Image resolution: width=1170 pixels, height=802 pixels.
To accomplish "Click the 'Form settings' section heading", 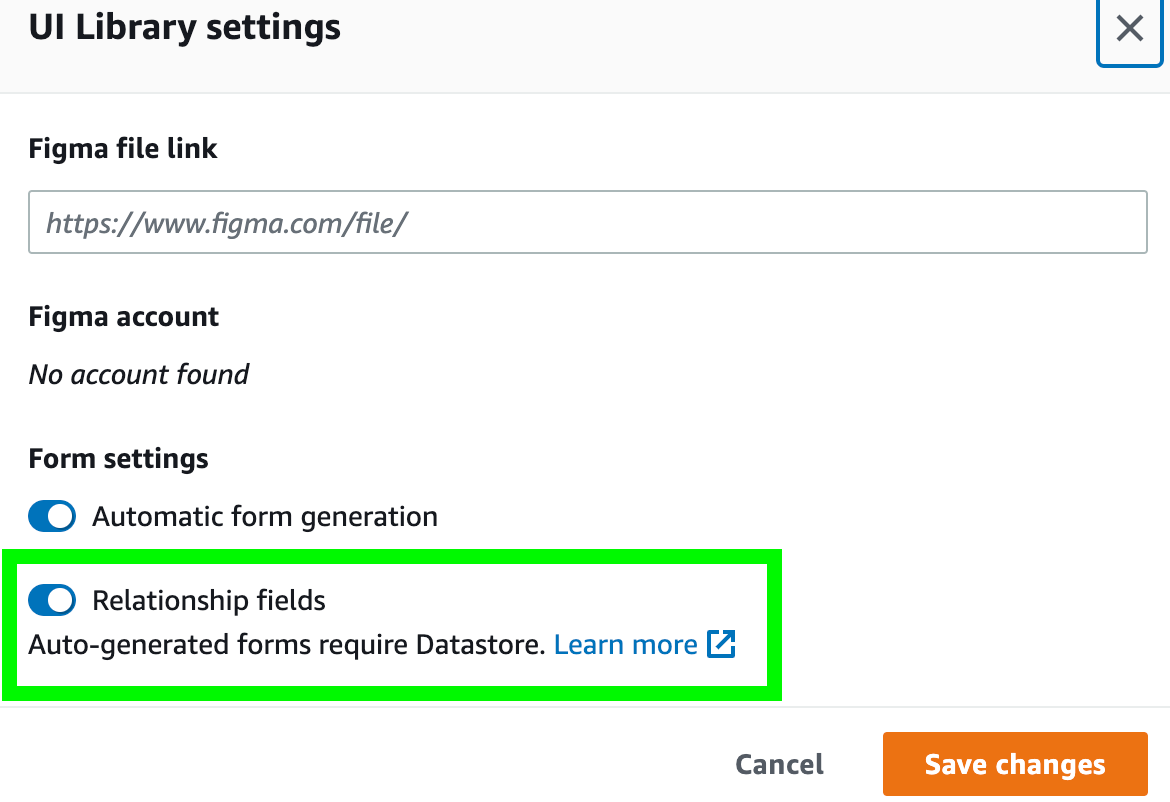I will (x=119, y=458).
